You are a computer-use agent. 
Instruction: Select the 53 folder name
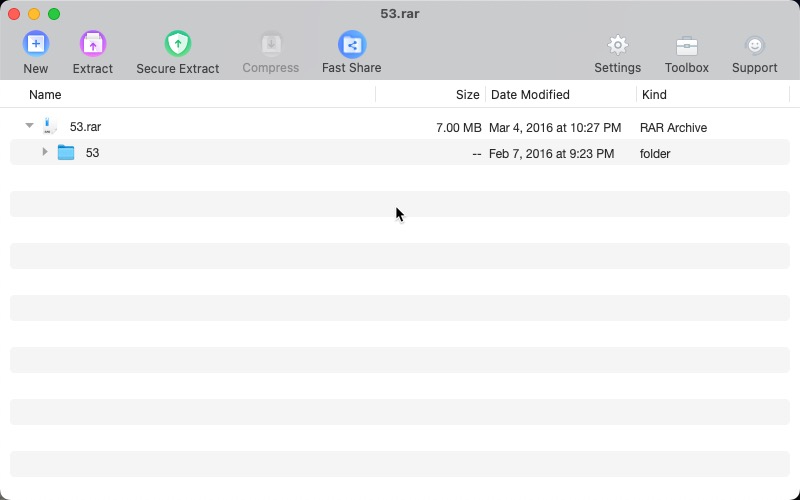pos(92,153)
